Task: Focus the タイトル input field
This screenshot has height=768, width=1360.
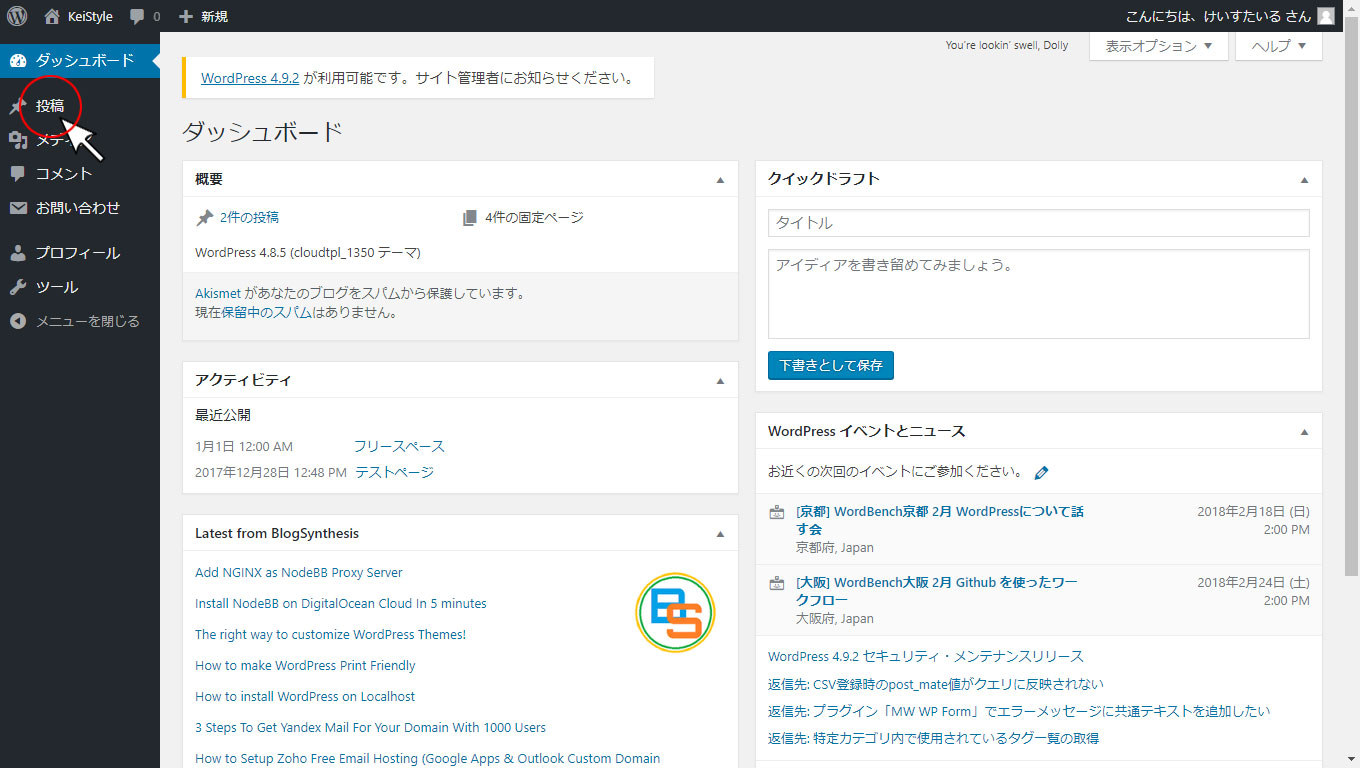Action: (x=1039, y=223)
